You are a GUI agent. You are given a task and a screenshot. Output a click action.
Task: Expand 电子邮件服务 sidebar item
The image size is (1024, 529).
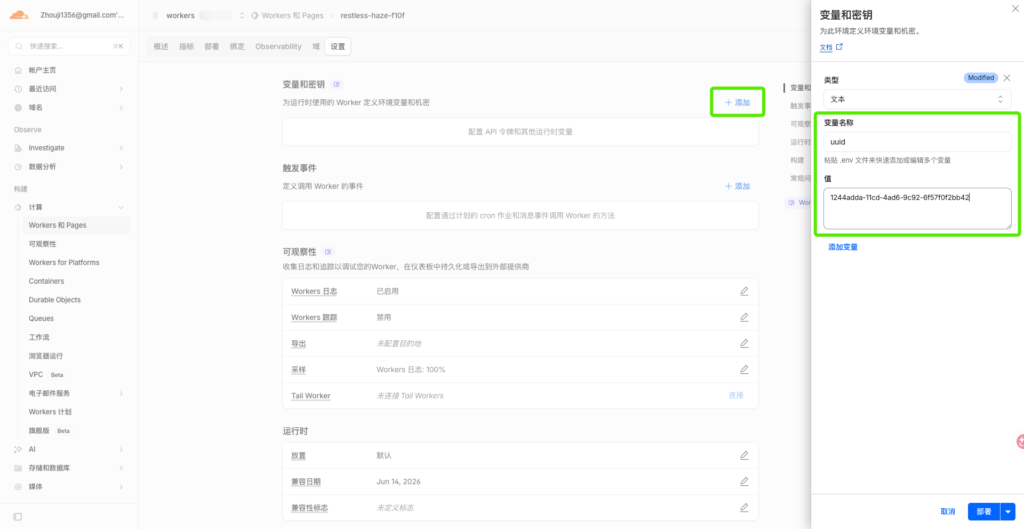click(x=76, y=393)
